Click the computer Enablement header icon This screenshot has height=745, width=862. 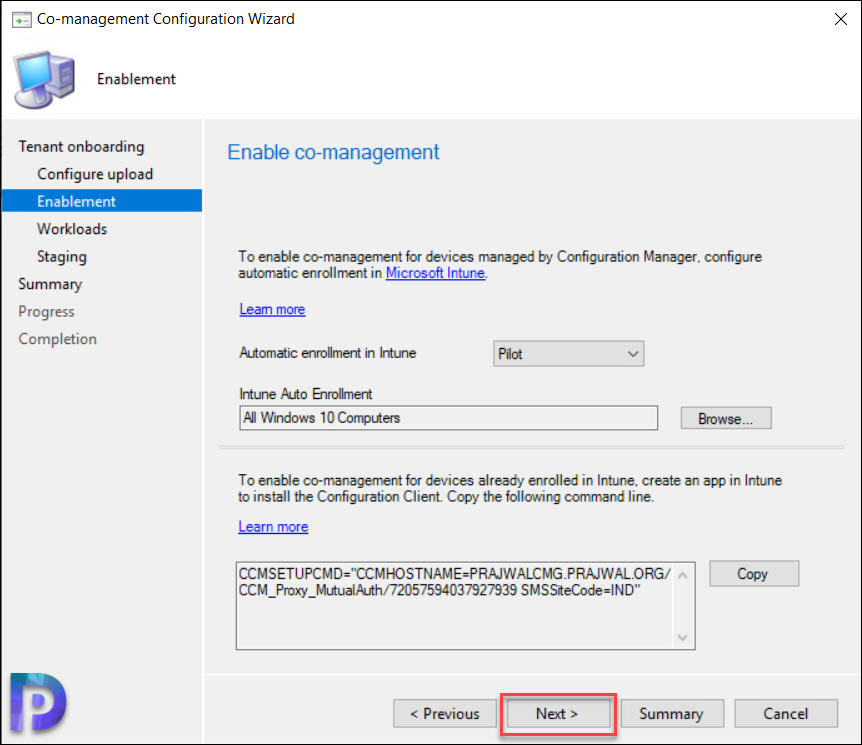click(x=44, y=80)
